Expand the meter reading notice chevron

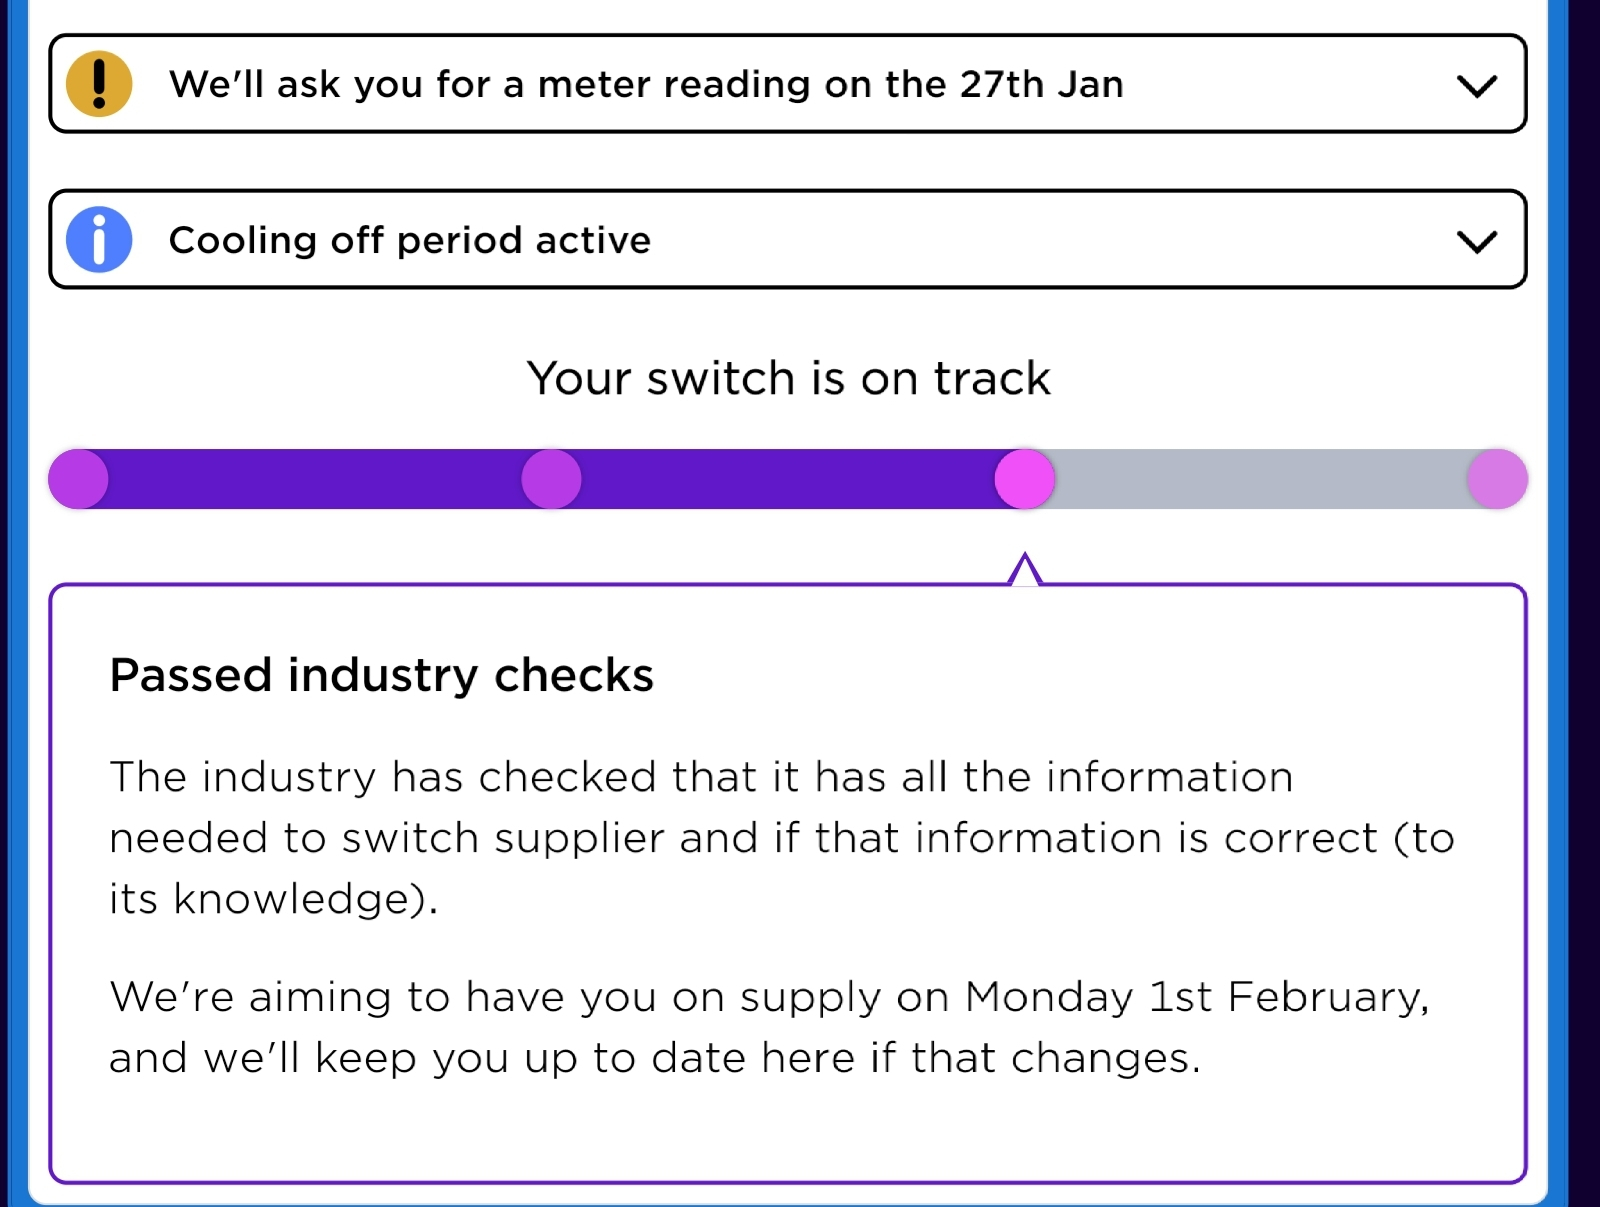click(1476, 86)
